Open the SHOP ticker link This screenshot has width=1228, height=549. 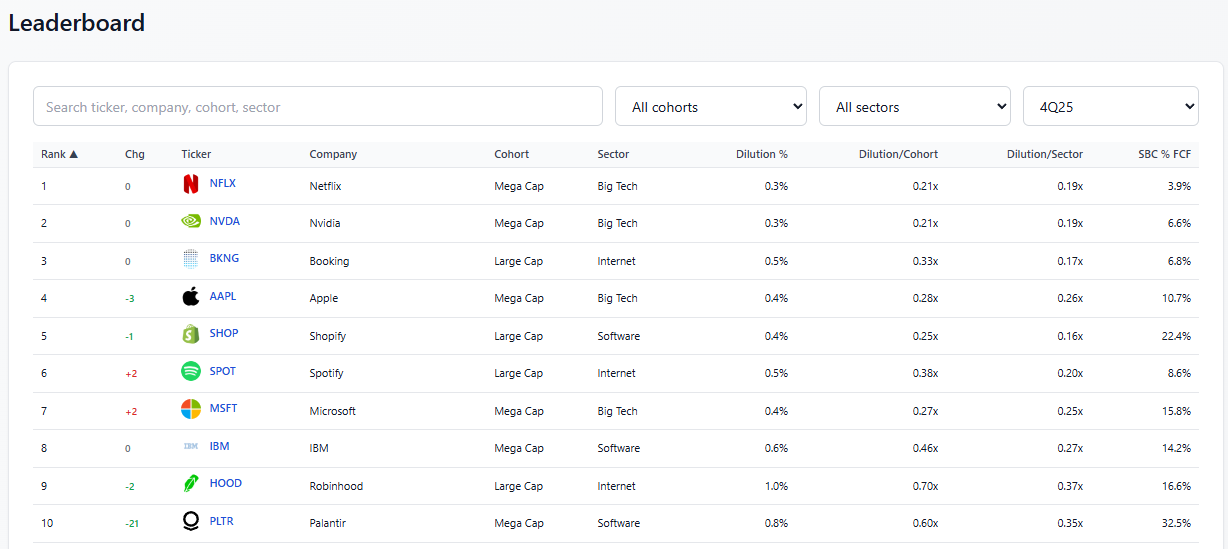pos(224,334)
